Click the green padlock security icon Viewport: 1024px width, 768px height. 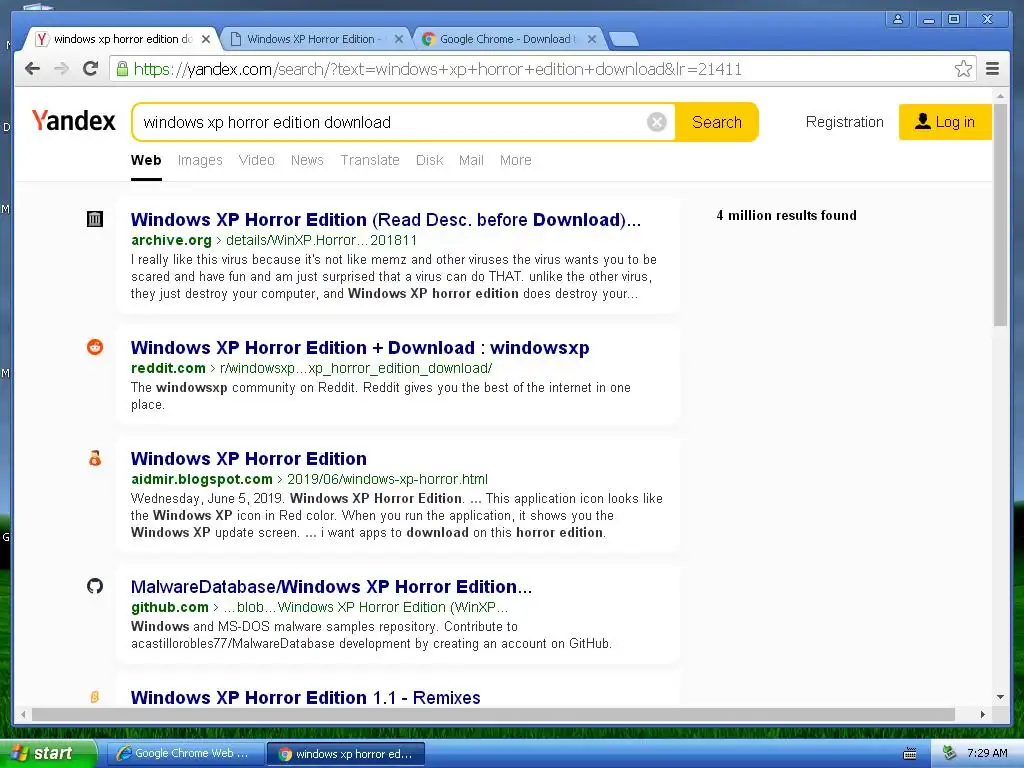(x=122, y=69)
